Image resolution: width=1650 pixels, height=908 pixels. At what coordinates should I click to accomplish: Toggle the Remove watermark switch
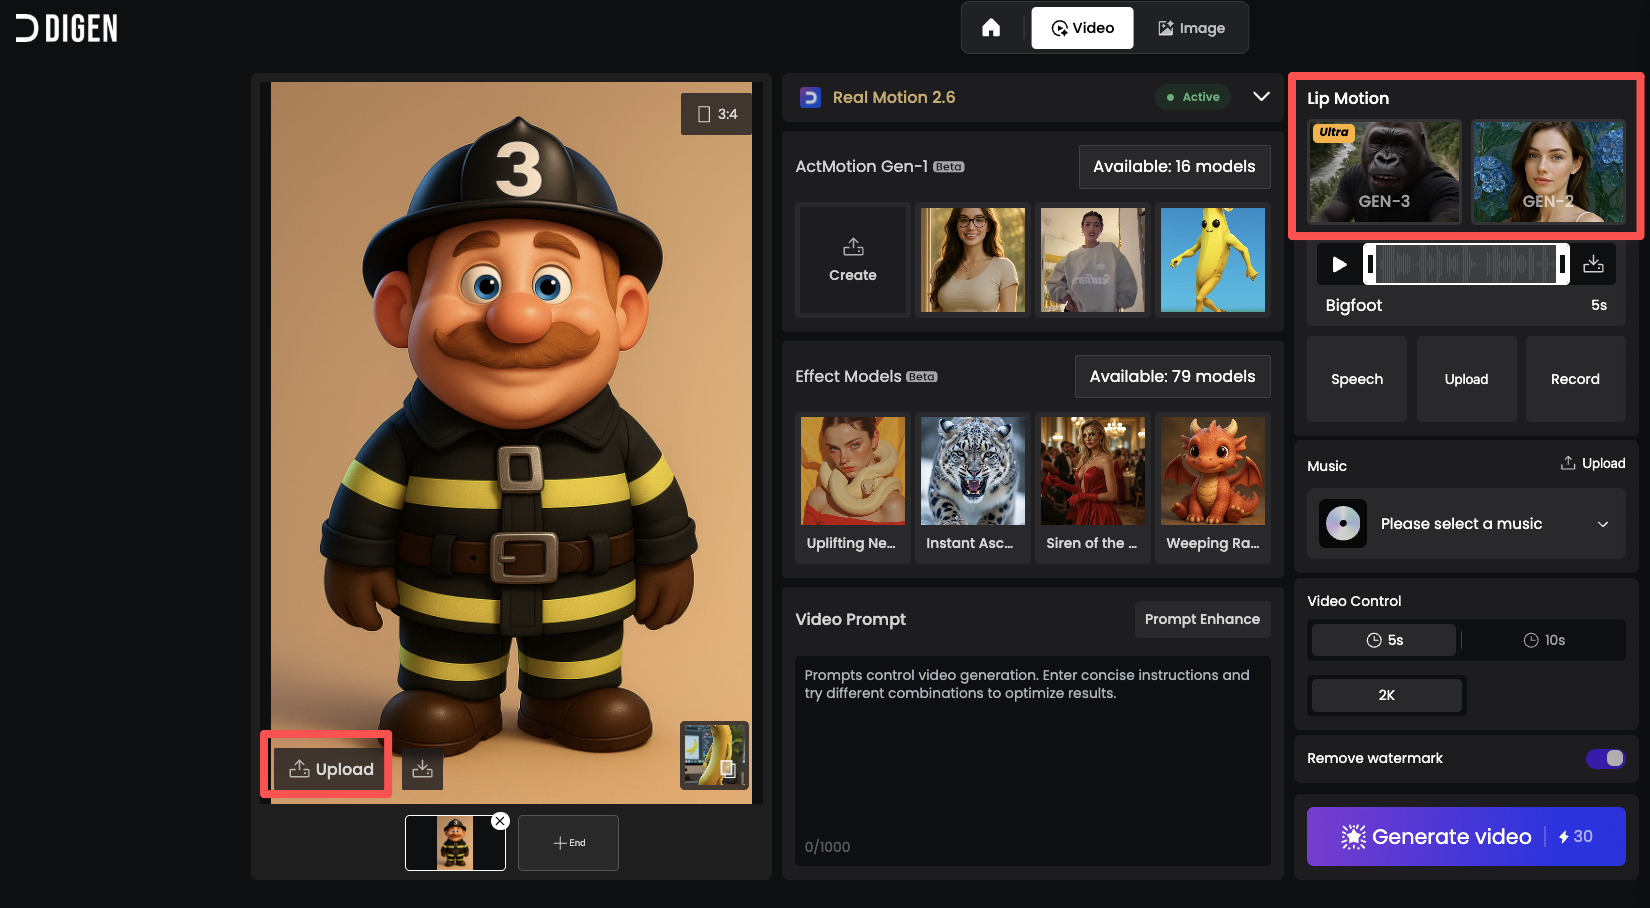coord(1605,758)
